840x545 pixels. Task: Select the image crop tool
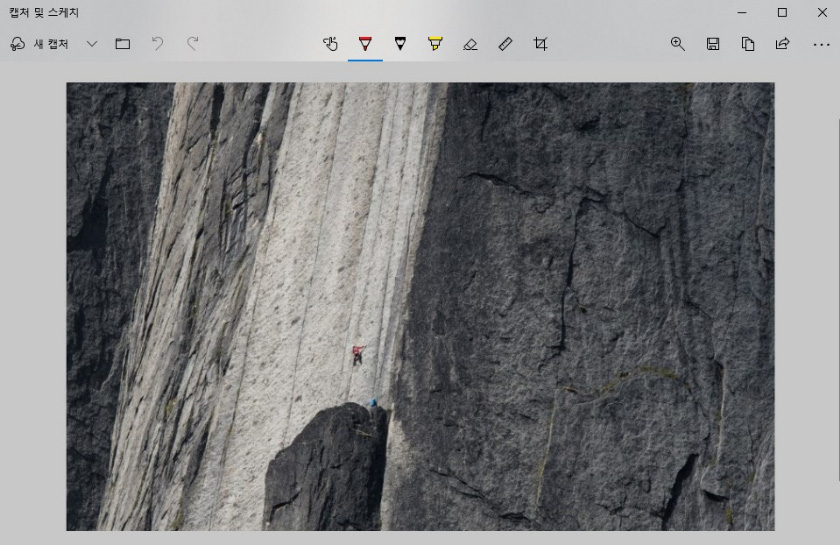(541, 44)
